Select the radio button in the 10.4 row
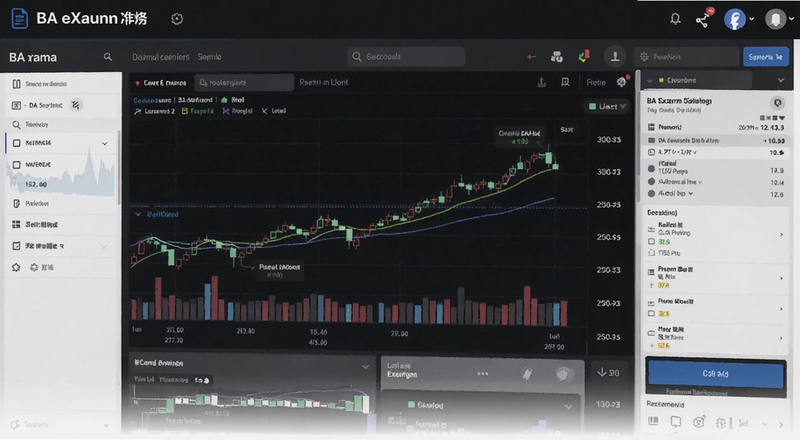Image resolution: width=800 pixels, height=440 pixels. coord(652,182)
